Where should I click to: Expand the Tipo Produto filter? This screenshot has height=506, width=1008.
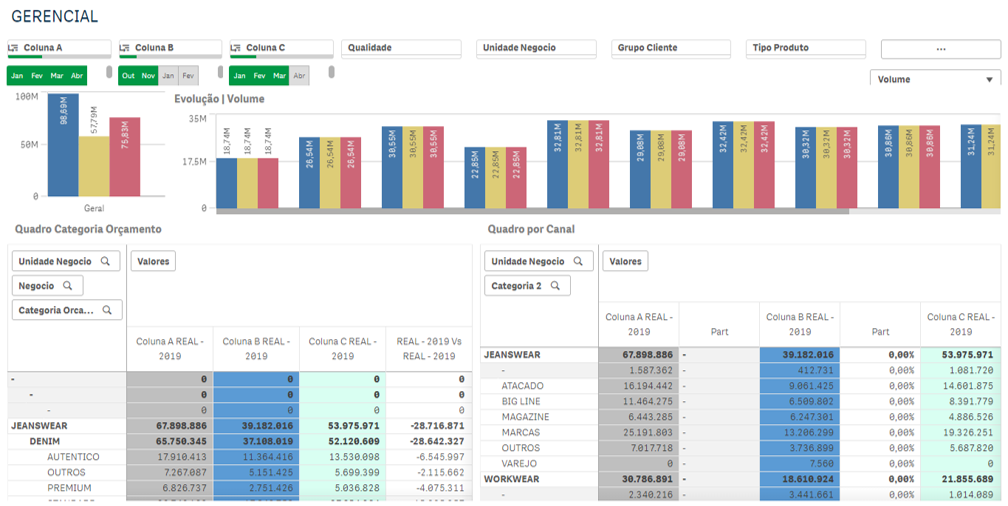(x=805, y=47)
